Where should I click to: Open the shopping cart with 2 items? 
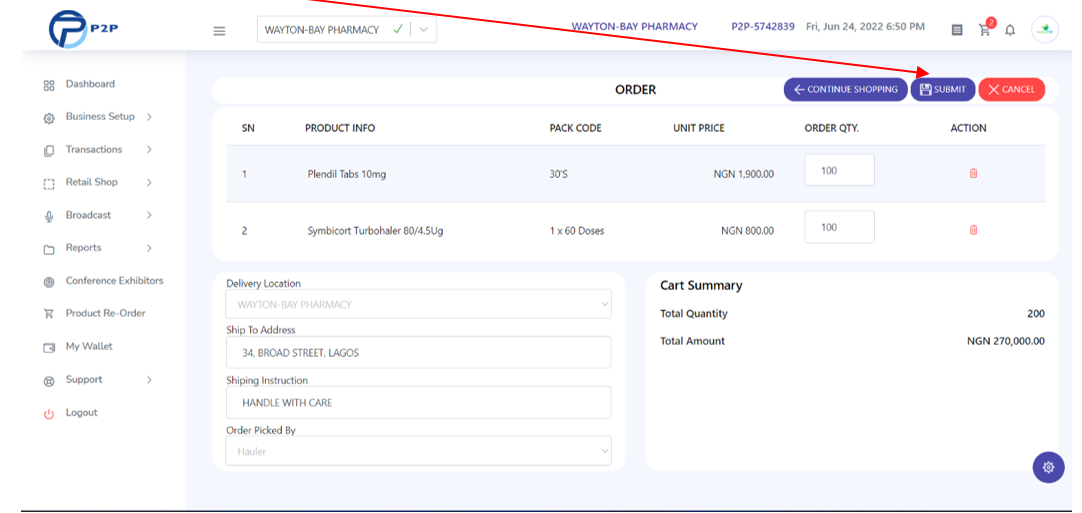(986, 28)
